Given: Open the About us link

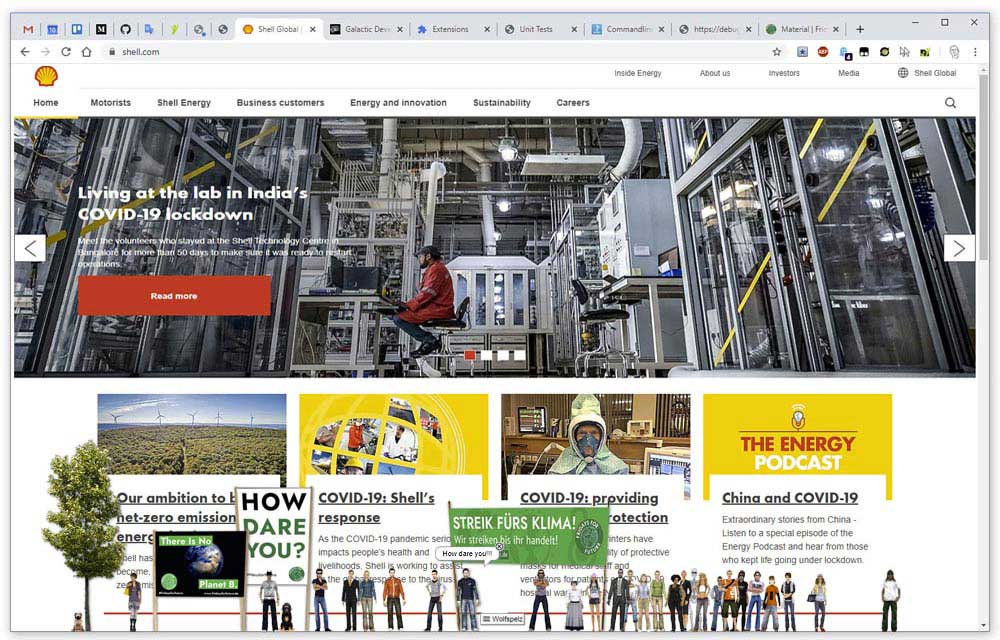Looking at the screenshot, I should [x=715, y=73].
